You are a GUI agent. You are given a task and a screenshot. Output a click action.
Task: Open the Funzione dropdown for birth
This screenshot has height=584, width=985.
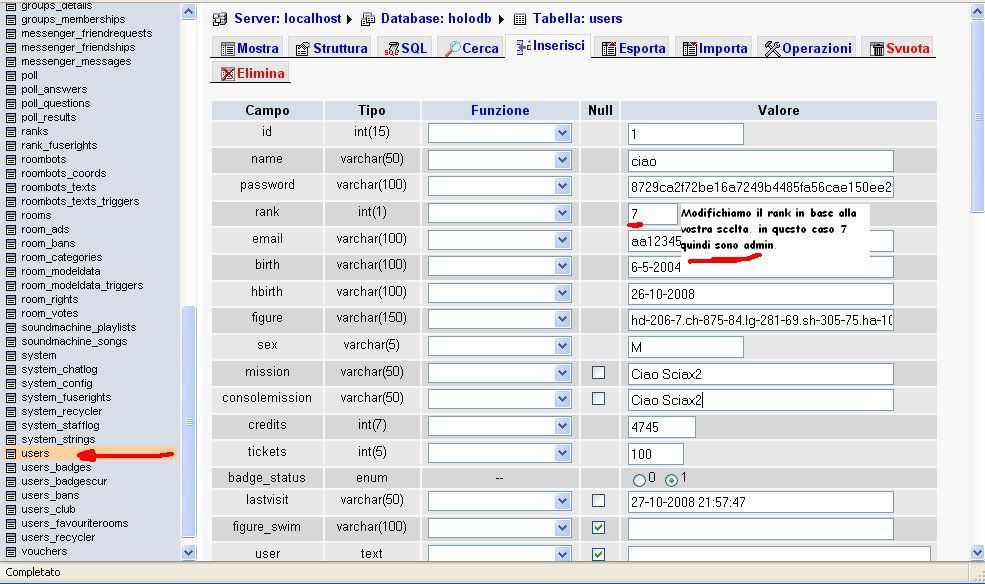click(x=500, y=266)
